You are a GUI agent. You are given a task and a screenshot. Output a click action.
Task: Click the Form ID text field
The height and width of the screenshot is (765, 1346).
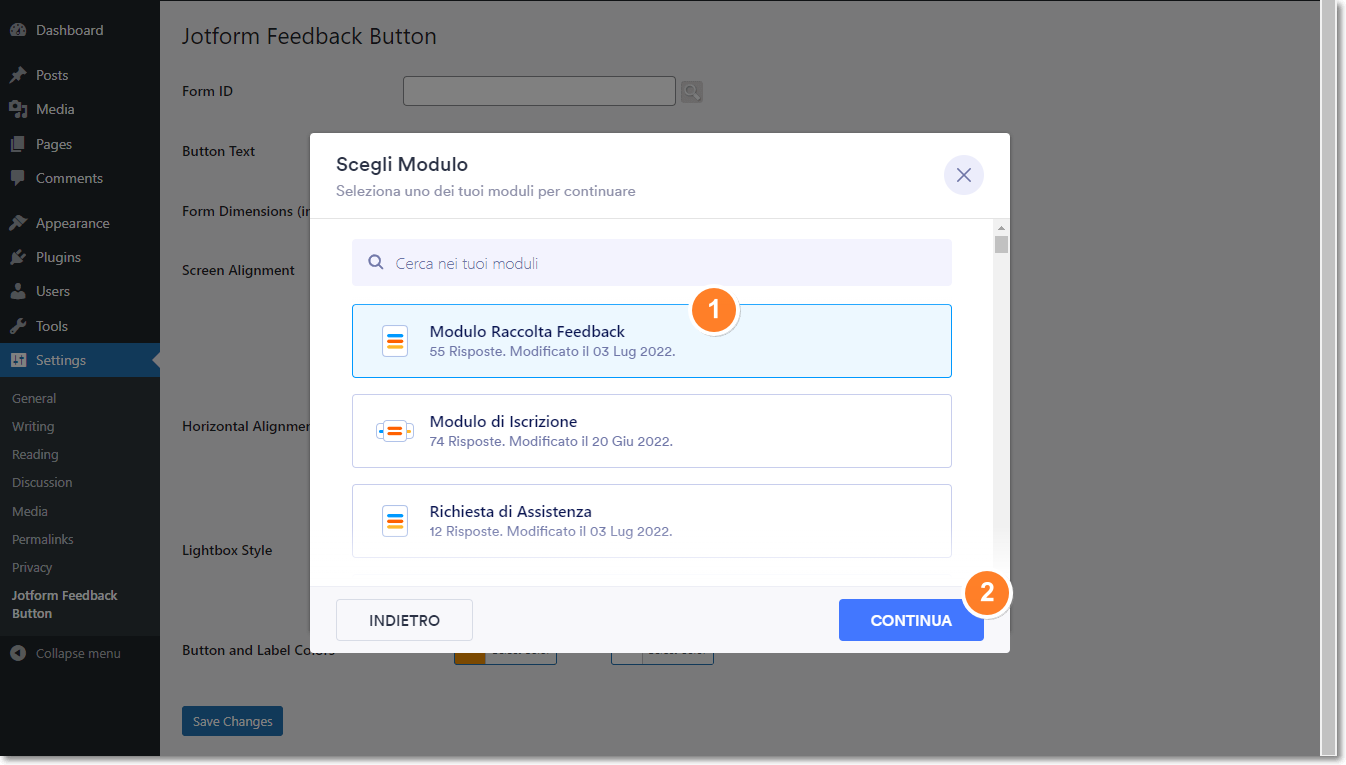pos(539,91)
